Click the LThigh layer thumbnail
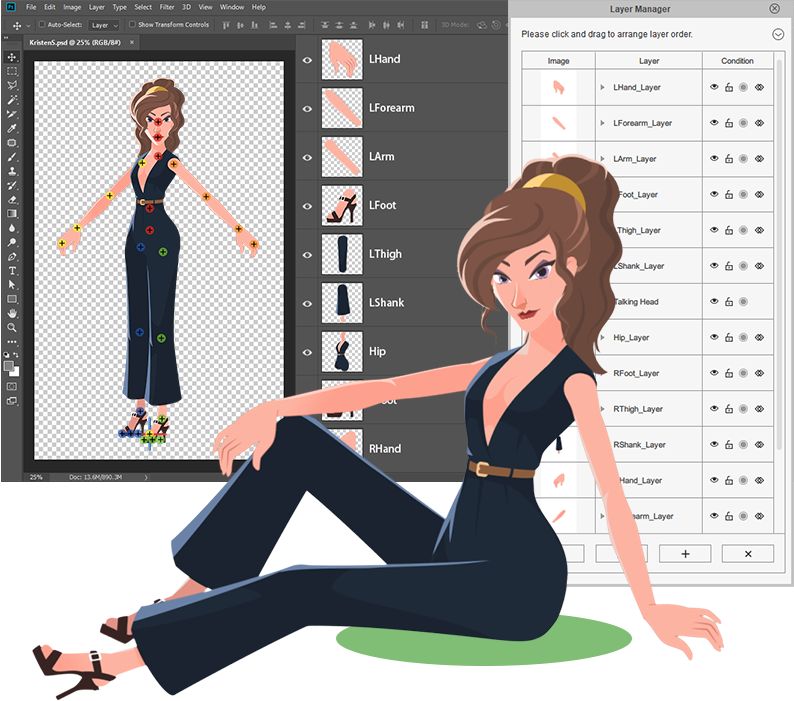The height and width of the screenshot is (701, 794). point(342,254)
